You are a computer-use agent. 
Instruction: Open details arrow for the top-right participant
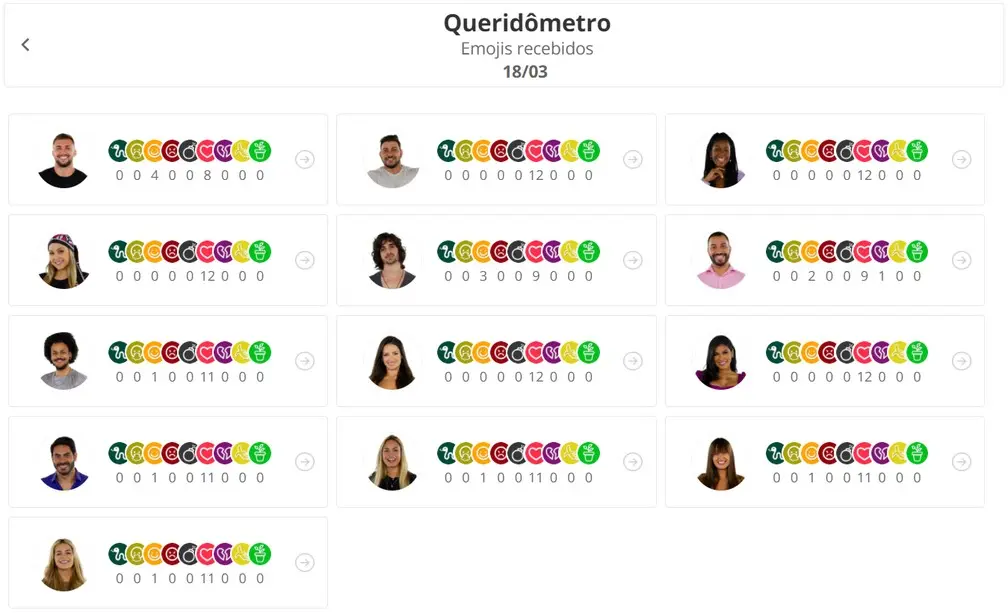pyautogui.click(x=962, y=159)
